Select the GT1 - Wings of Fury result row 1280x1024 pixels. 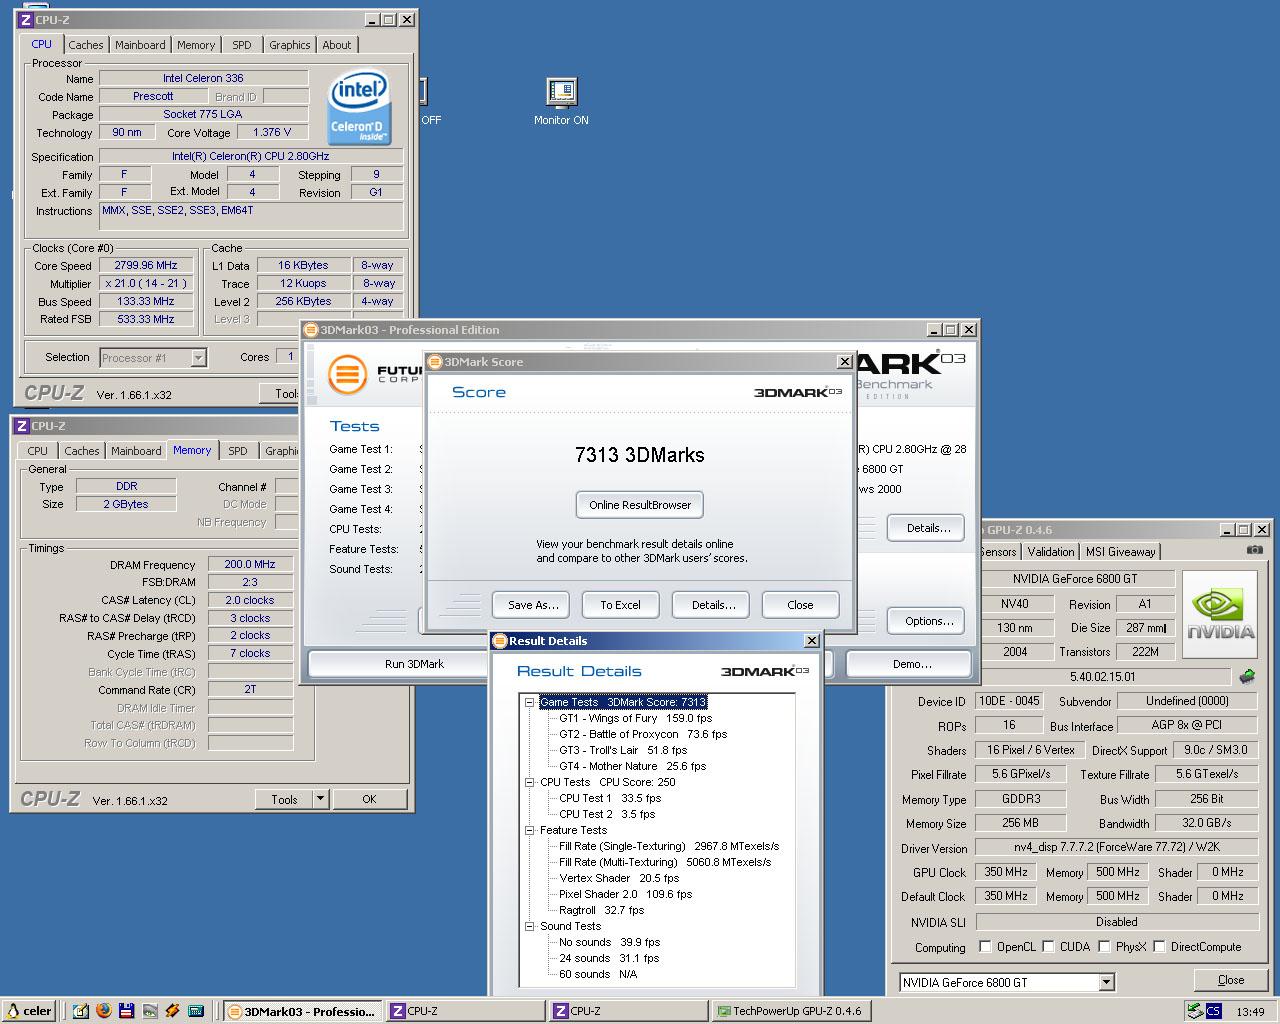635,718
